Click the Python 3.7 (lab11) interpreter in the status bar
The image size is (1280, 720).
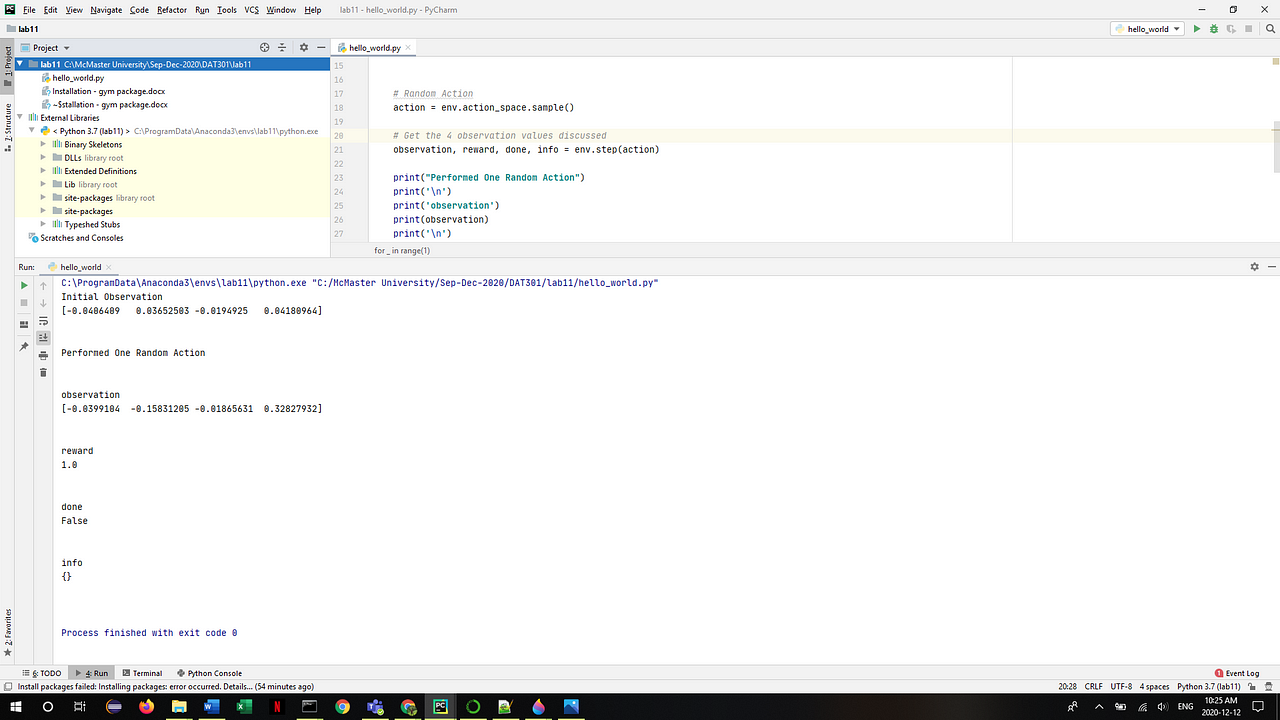[1209, 686]
